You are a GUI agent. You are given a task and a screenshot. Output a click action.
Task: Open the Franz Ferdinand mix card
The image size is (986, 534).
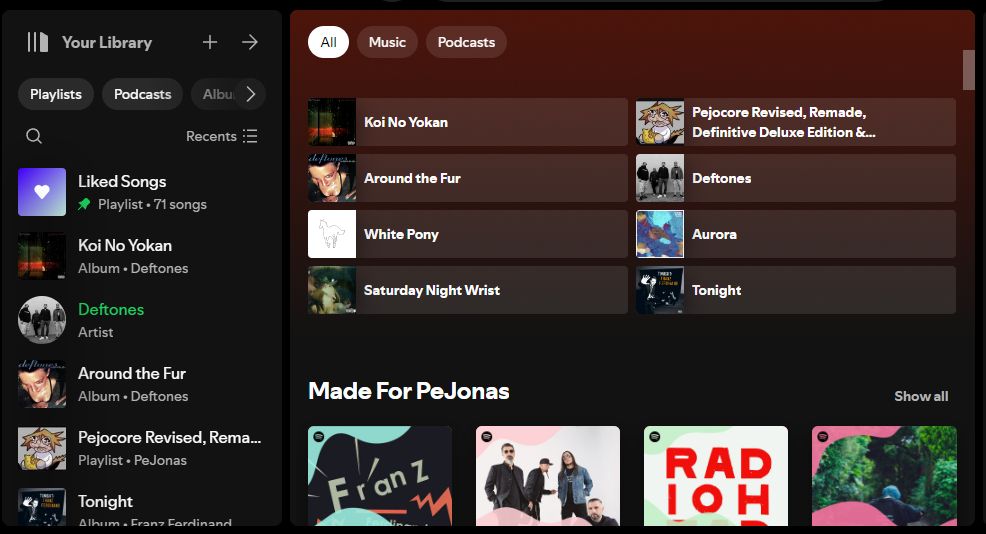pos(380,476)
